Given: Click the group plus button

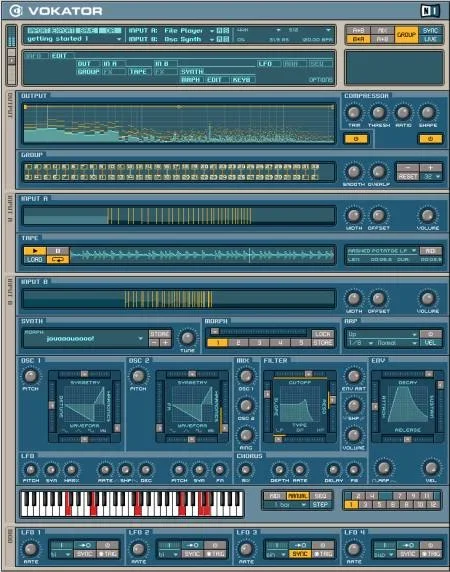Looking at the screenshot, I should click(x=431, y=168).
